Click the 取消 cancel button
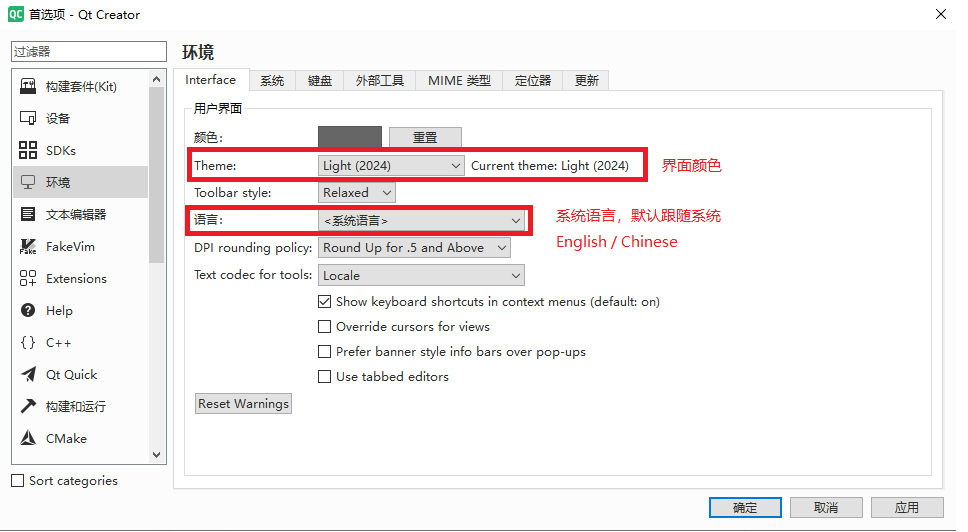968x532 pixels. click(x=826, y=507)
